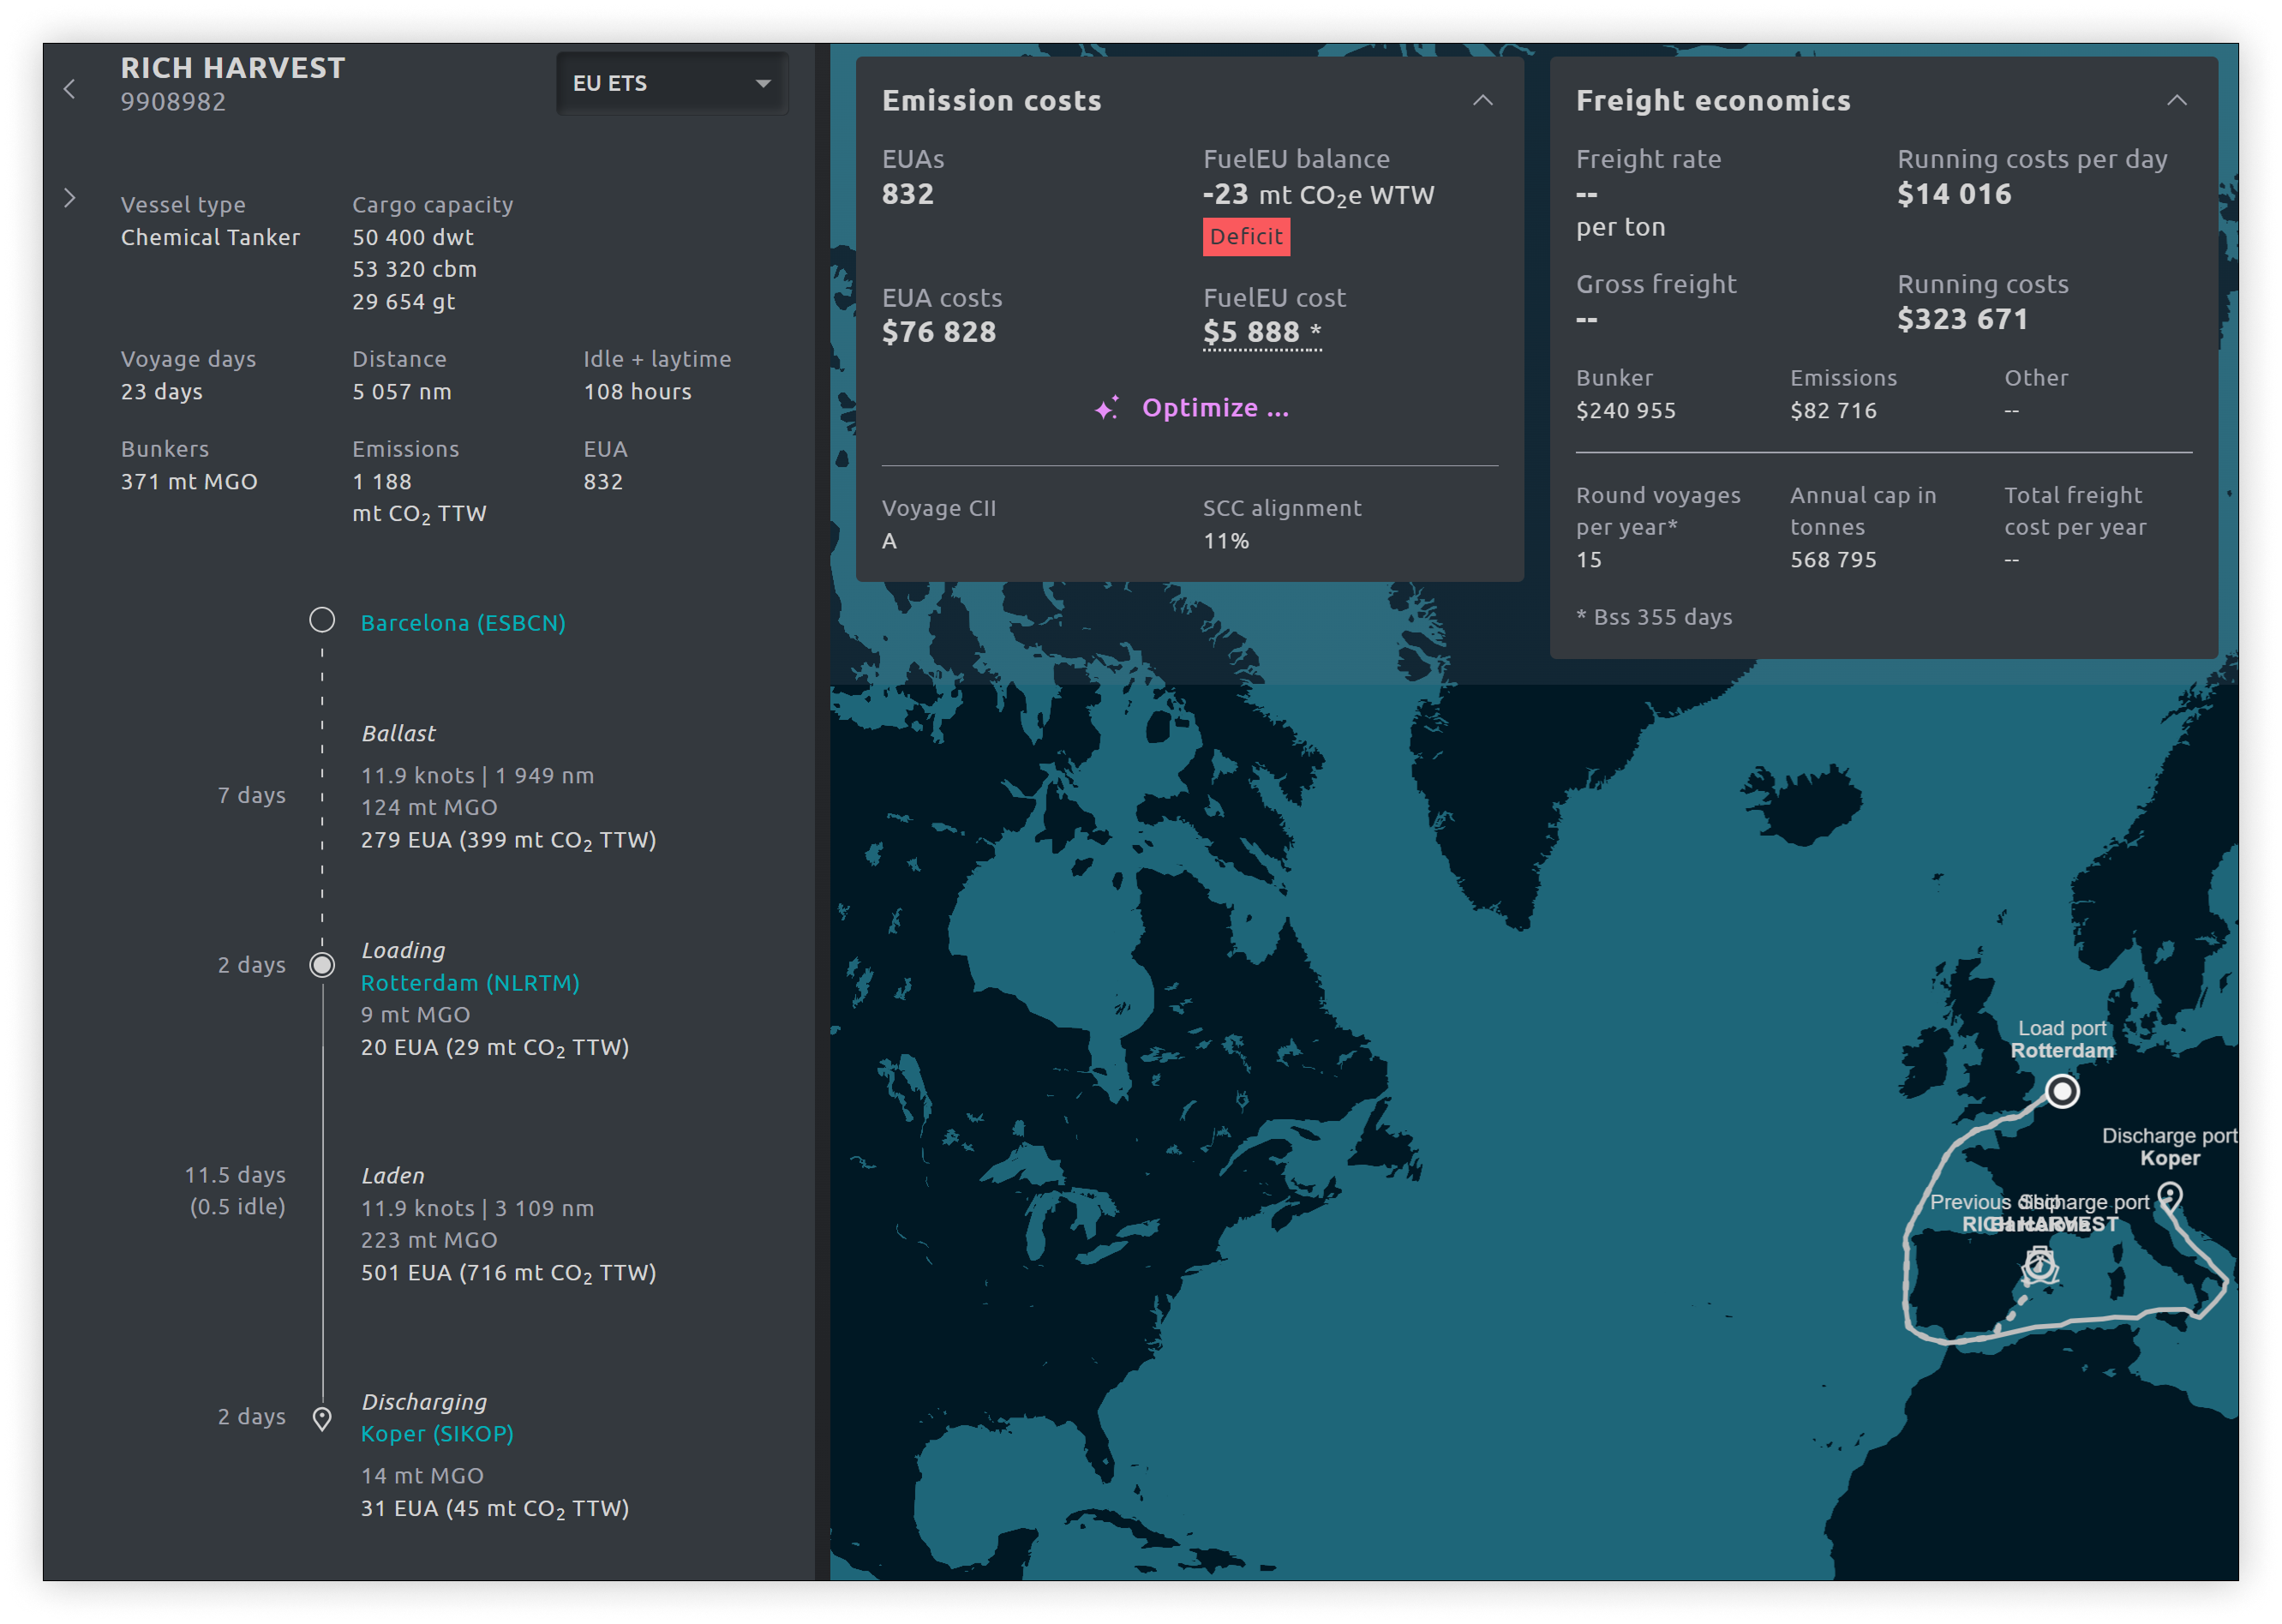Open the Barcelona (ESBCN) port link
This screenshot has height=1624, width=2282.
(463, 623)
